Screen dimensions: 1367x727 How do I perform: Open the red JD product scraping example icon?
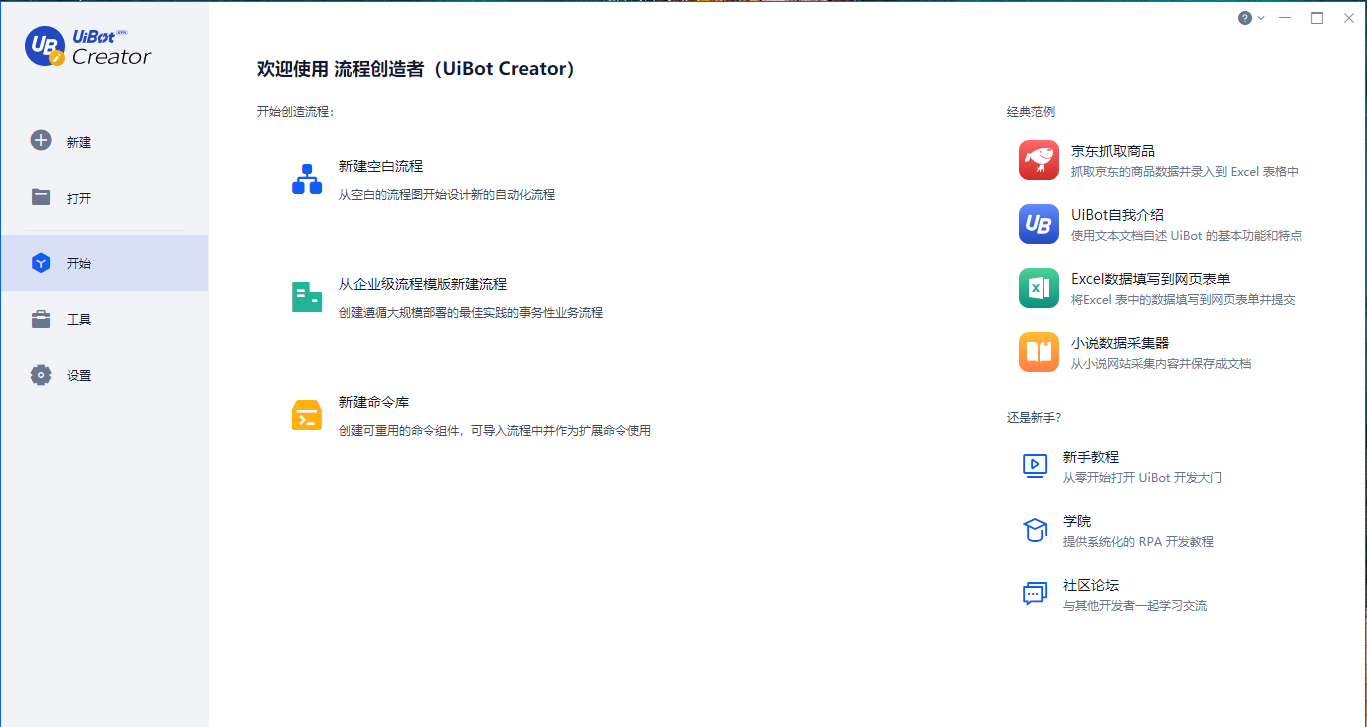tap(1038, 160)
